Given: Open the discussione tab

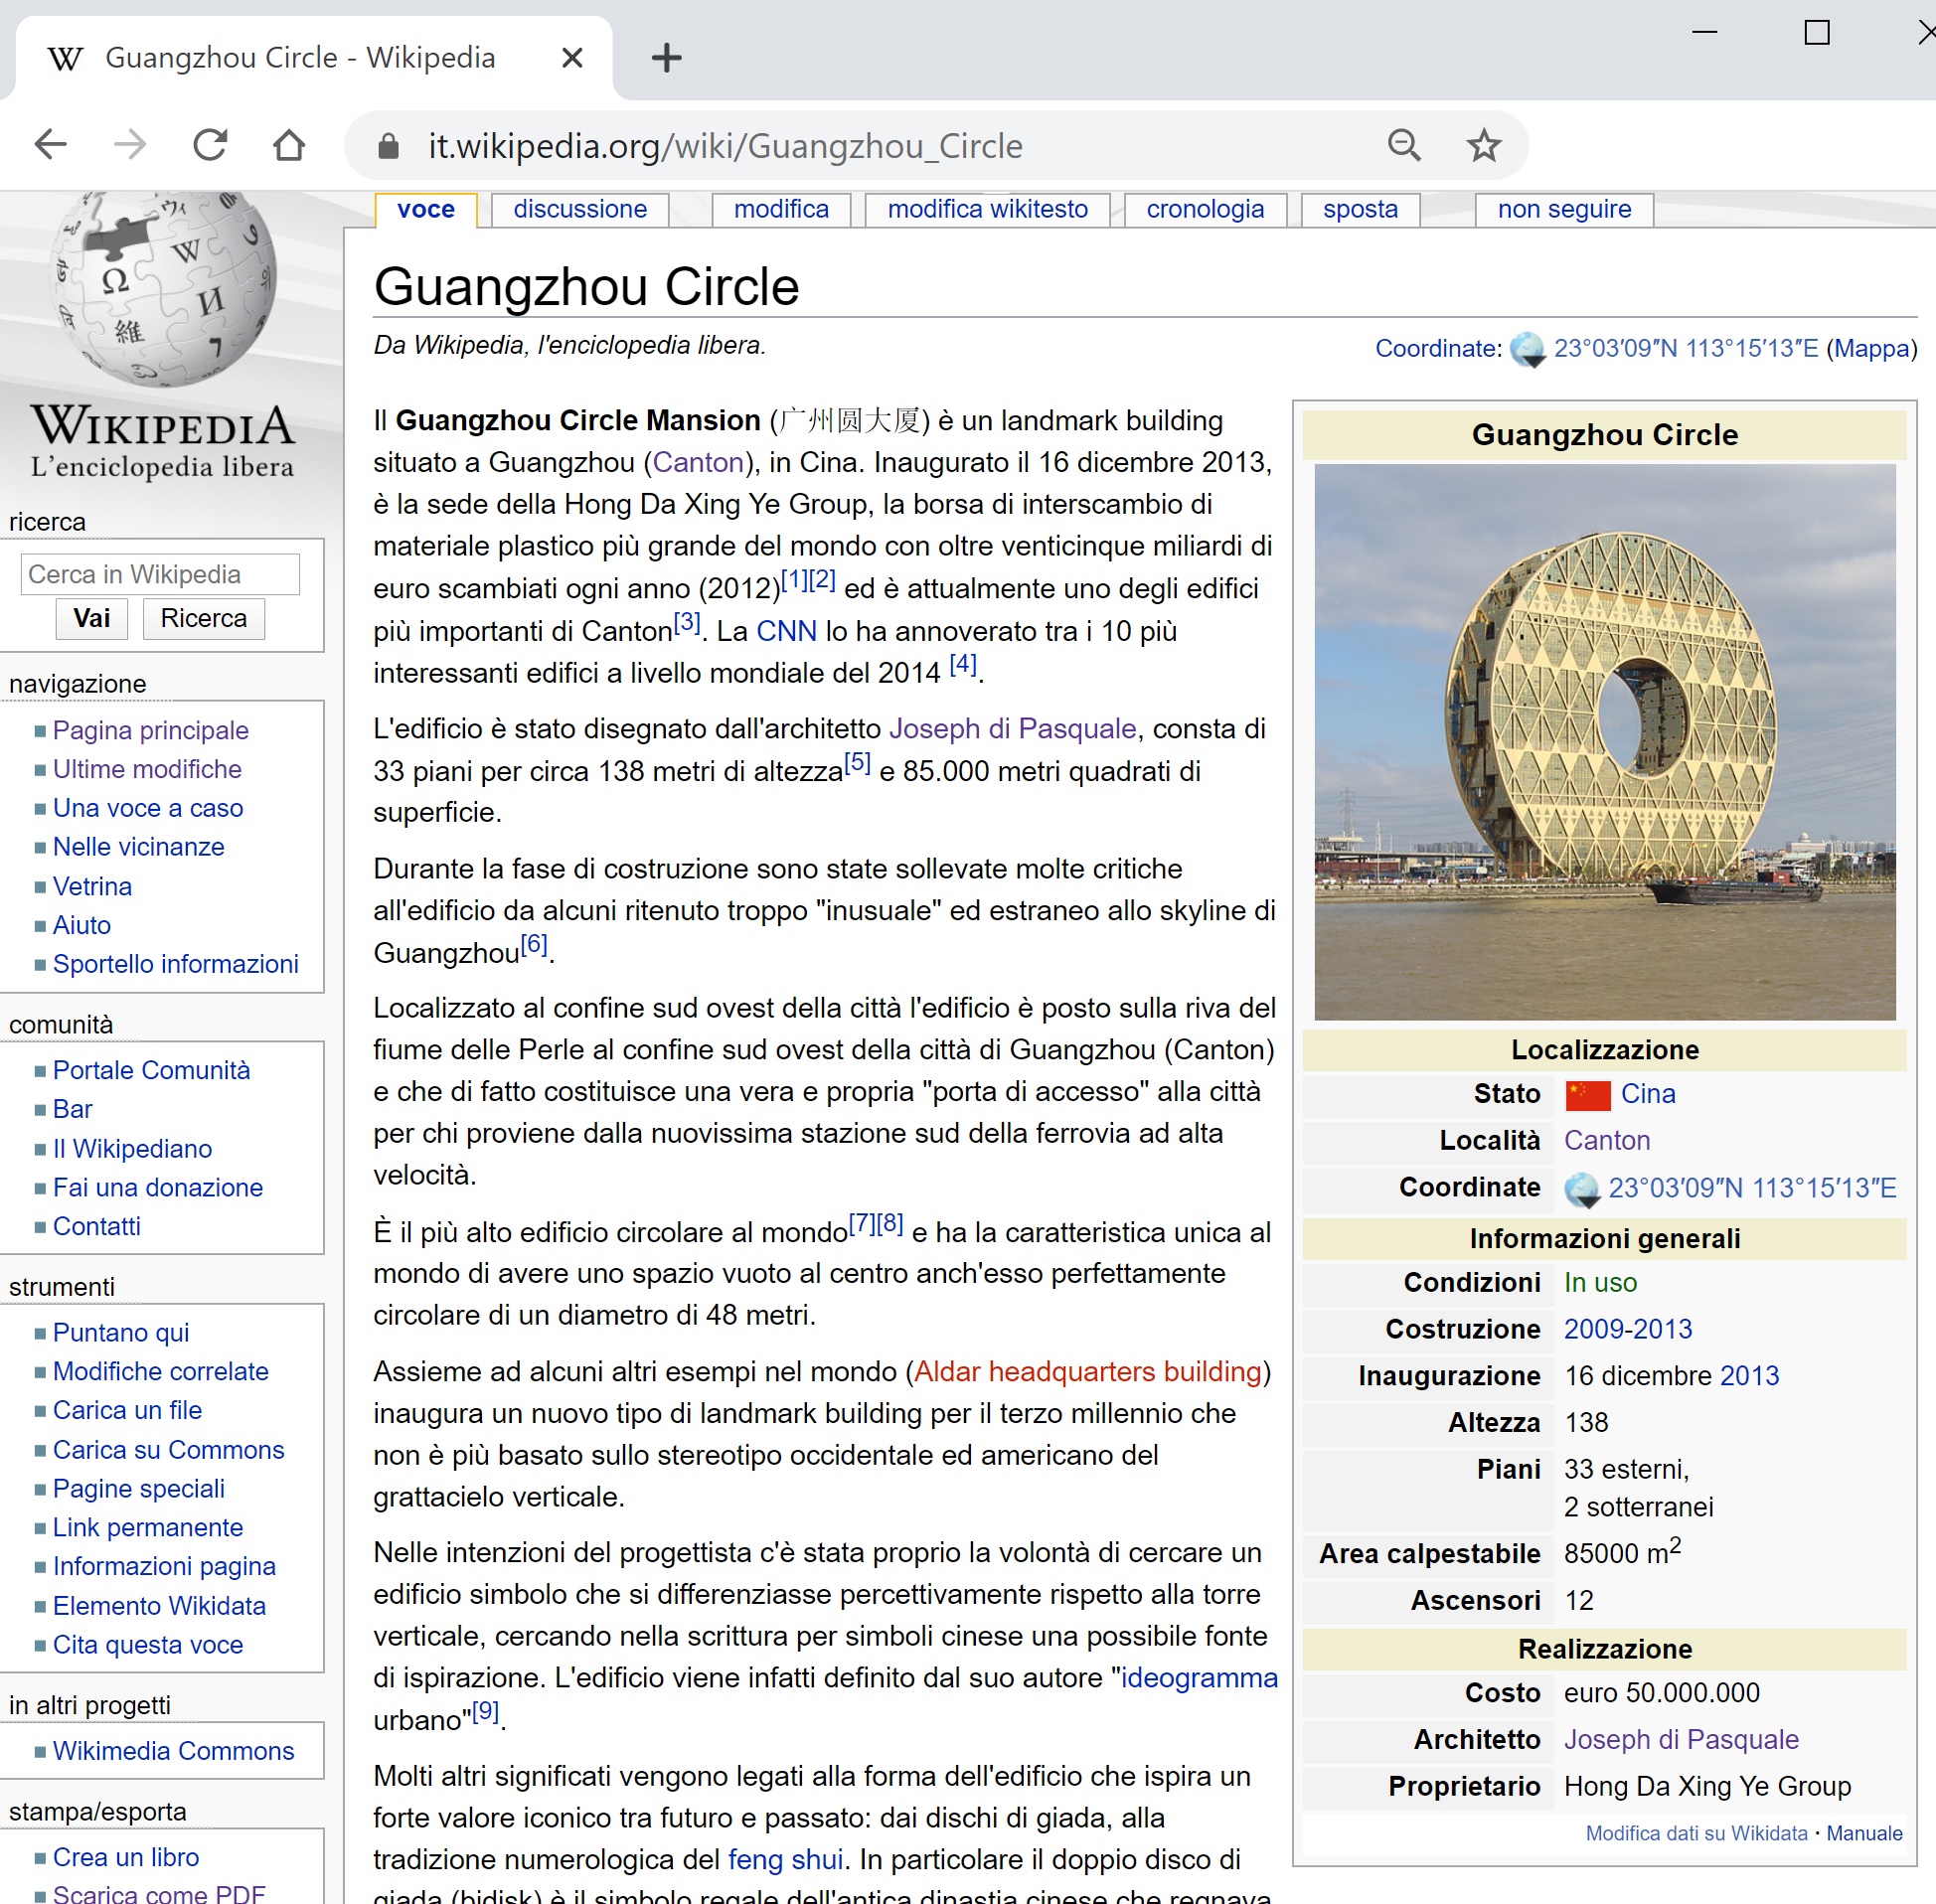Looking at the screenshot, I should [x=580, y=210].
